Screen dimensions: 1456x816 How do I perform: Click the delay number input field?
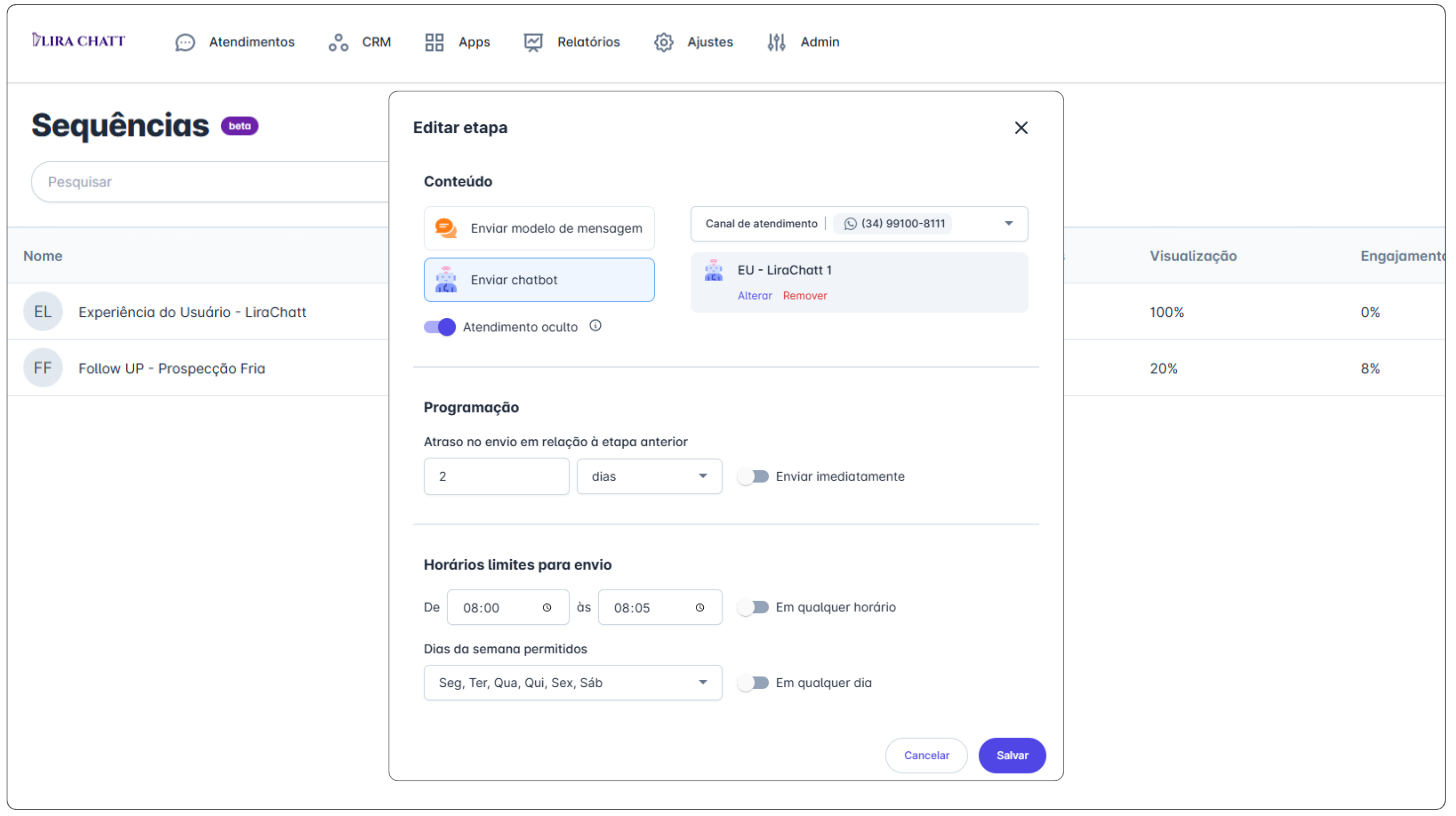pos(496,477)
